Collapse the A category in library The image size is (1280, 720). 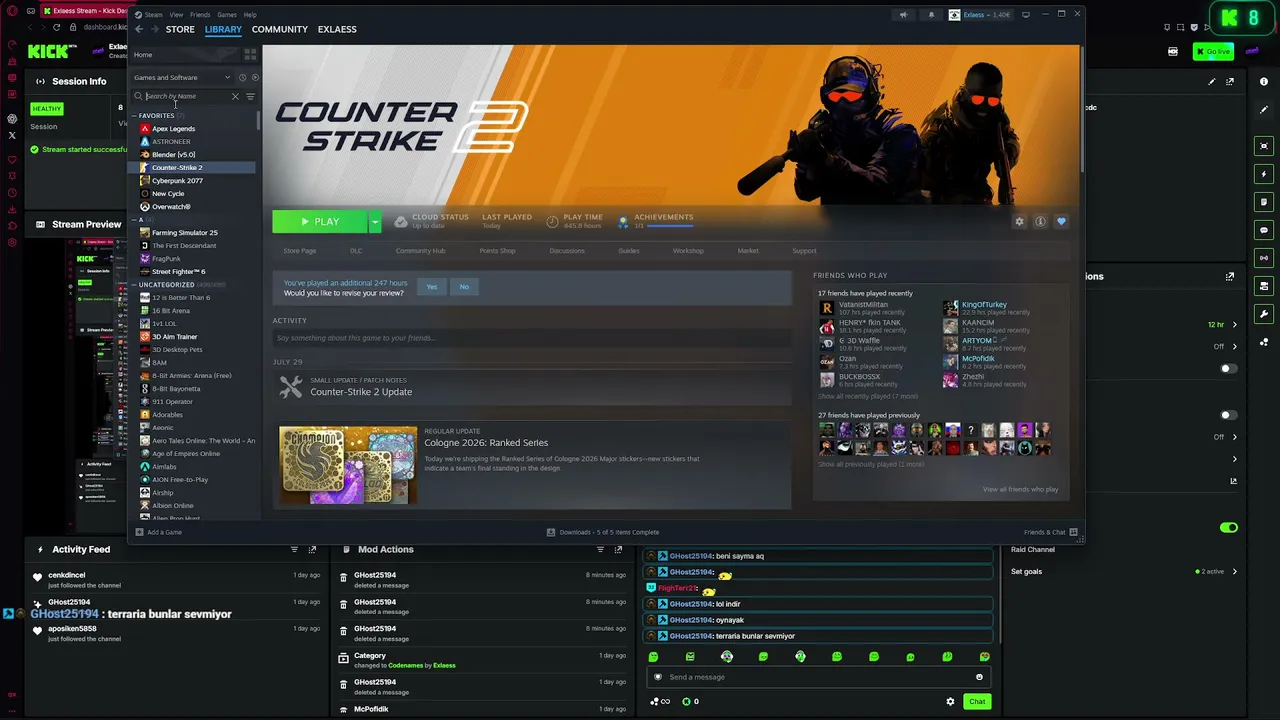tap(135, 220)
